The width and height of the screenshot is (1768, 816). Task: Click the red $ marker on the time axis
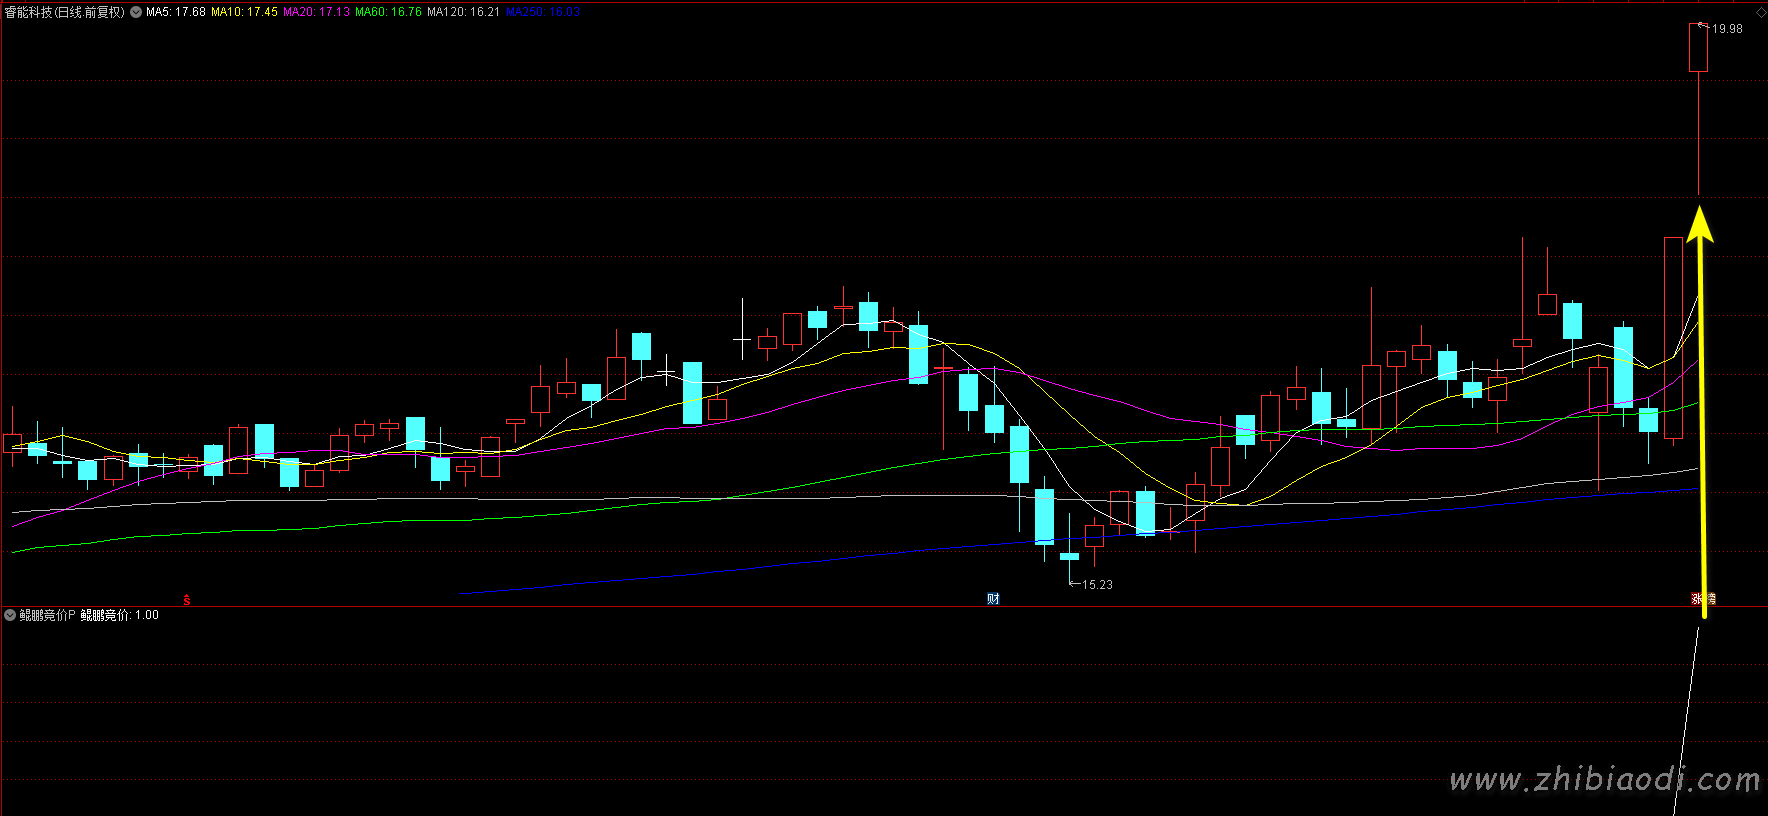click(x=187, y=600)
